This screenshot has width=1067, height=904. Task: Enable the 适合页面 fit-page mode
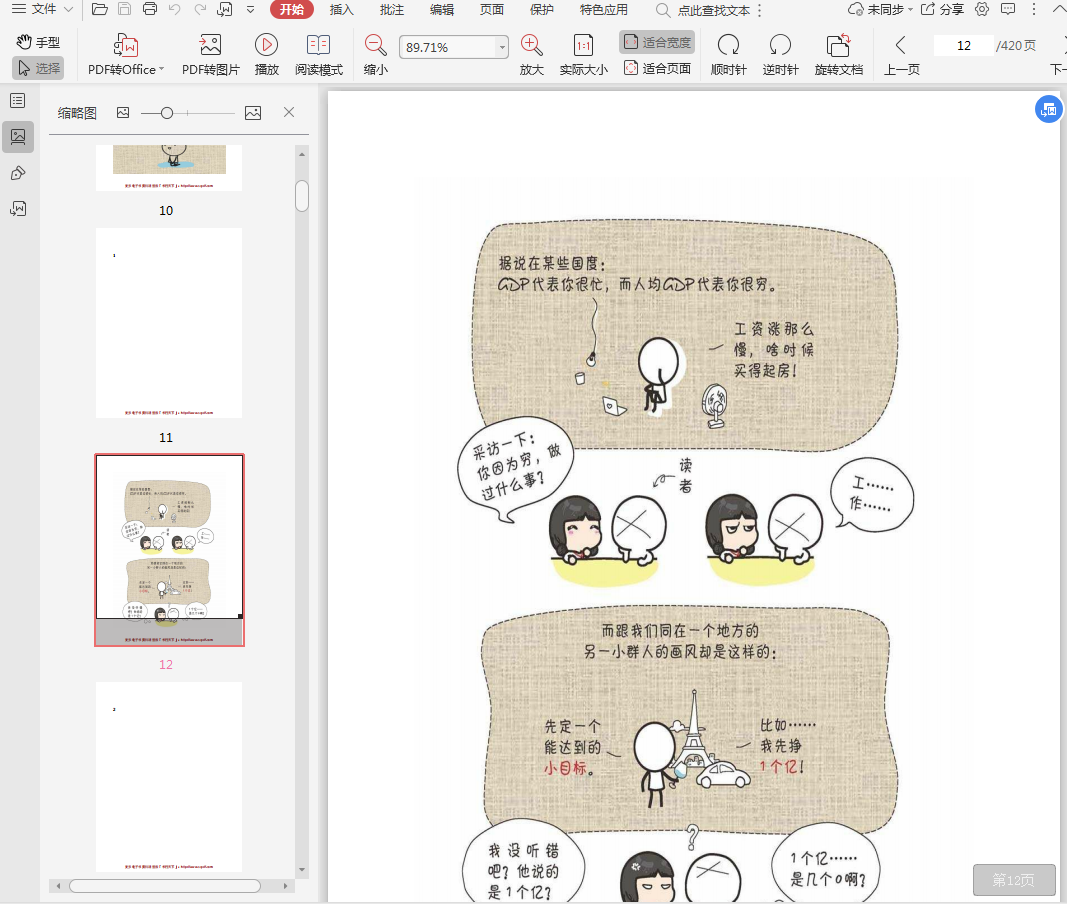pos(657,69)
